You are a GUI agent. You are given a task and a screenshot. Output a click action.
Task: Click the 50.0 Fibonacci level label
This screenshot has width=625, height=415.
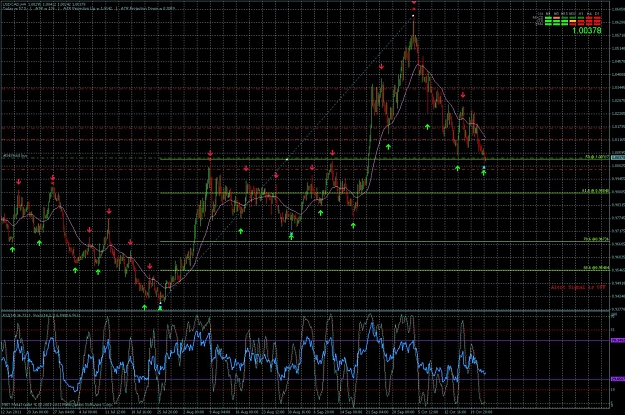pos(597,157)
